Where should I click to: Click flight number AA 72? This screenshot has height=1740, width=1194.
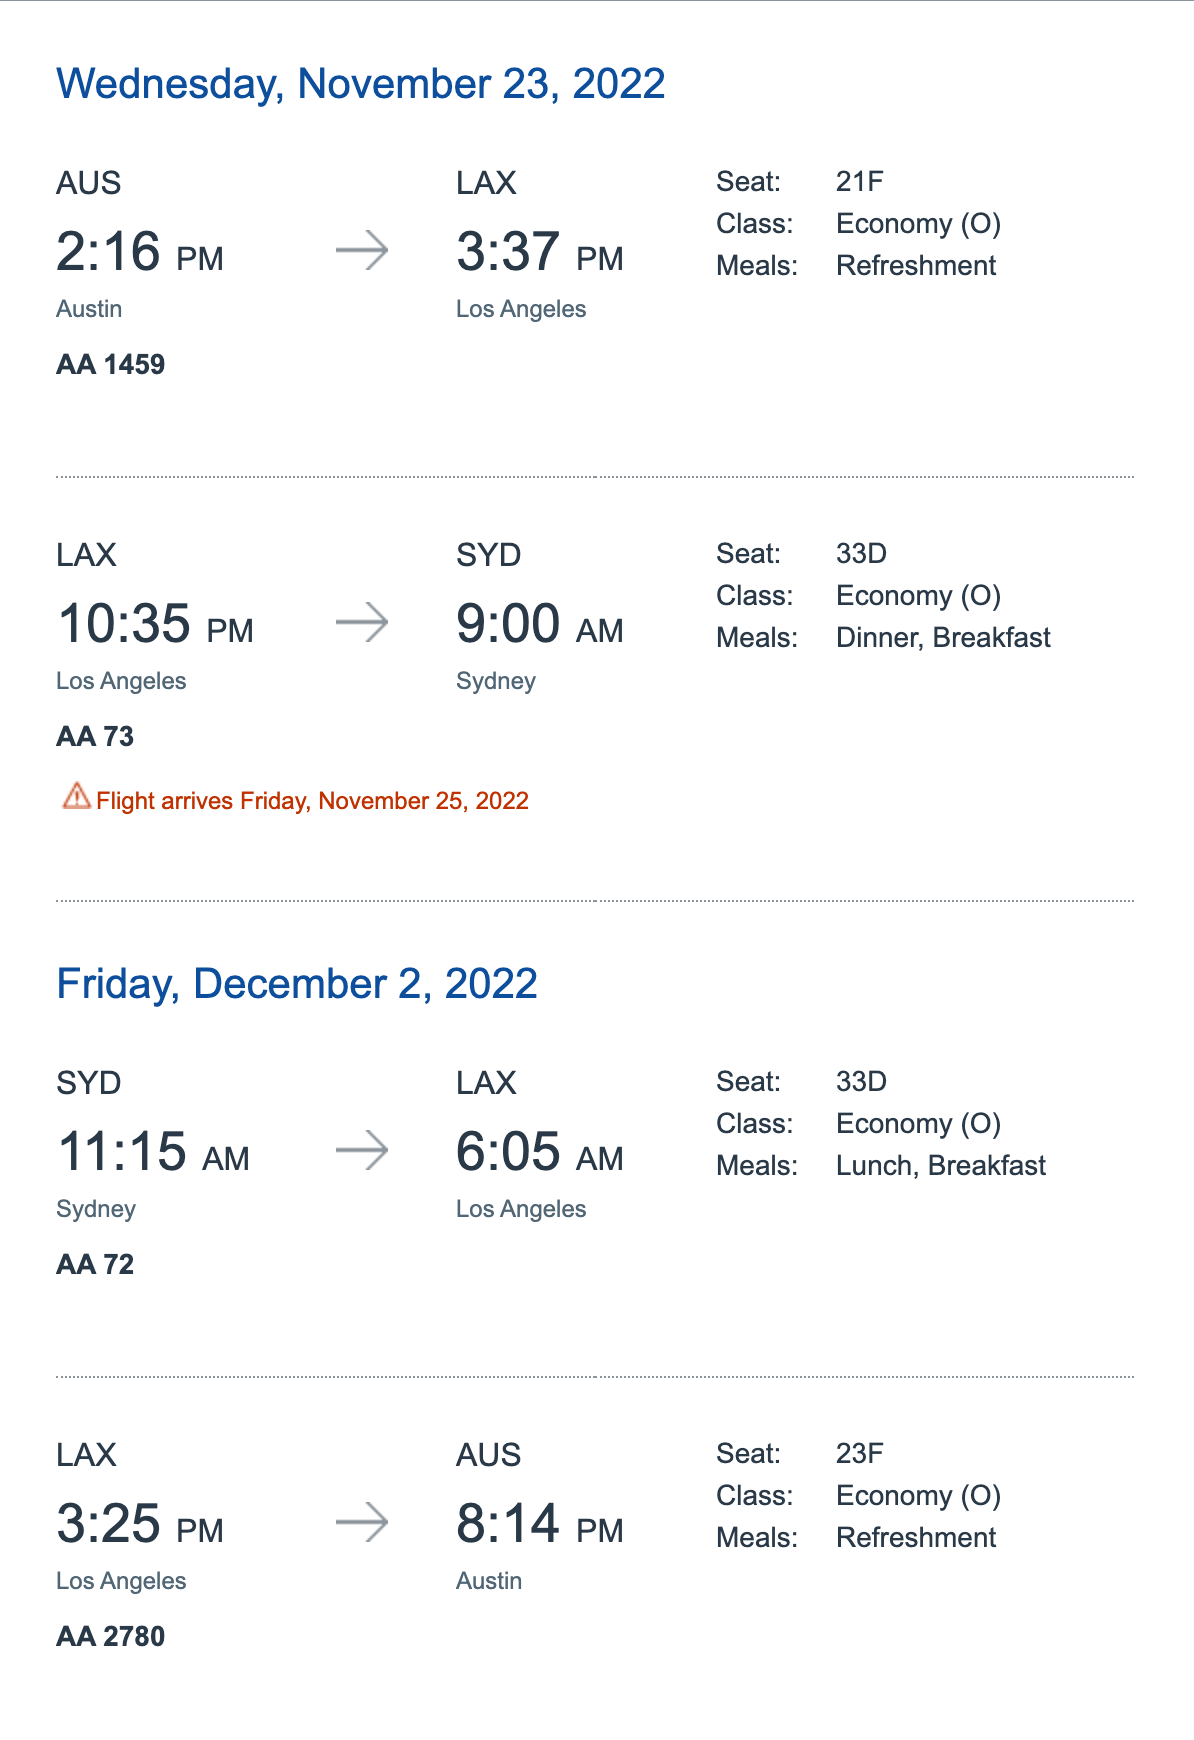(x=95, y=1264)
